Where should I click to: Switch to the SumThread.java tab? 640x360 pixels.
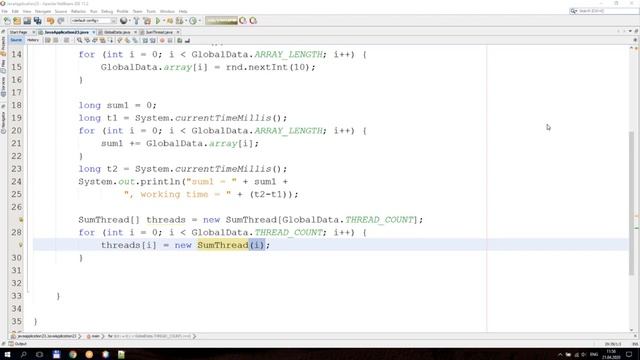click(159, 32)
